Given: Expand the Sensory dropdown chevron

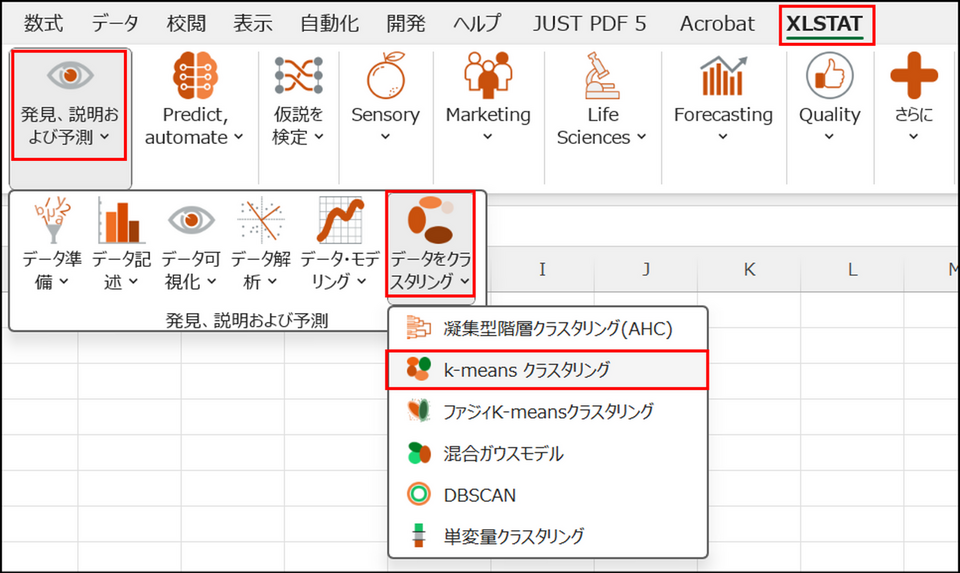Looking at the screenshot, I should [385, 137].
